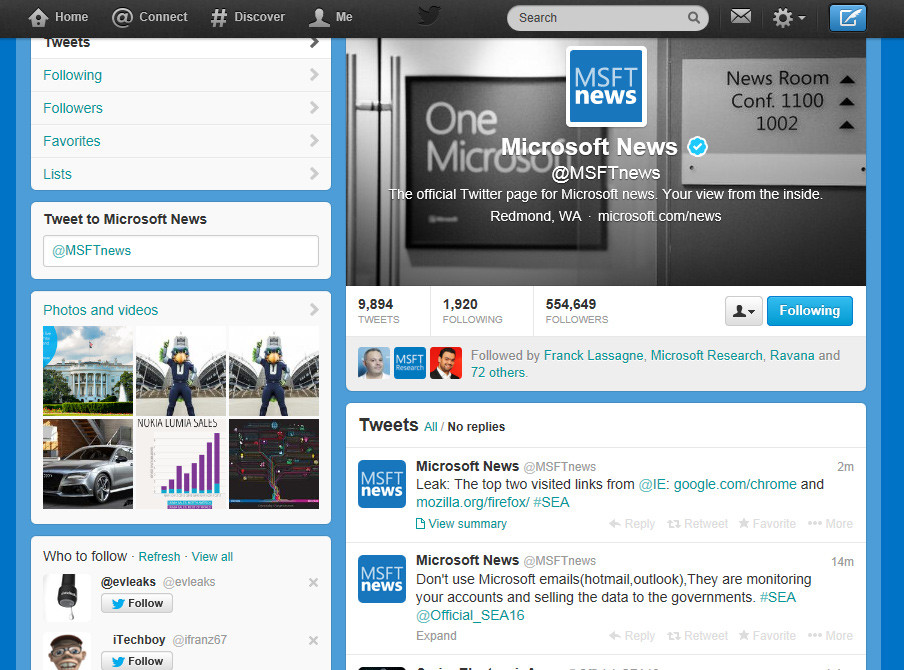Click the Tweet to Microsoft News input field

coord(180,251)
